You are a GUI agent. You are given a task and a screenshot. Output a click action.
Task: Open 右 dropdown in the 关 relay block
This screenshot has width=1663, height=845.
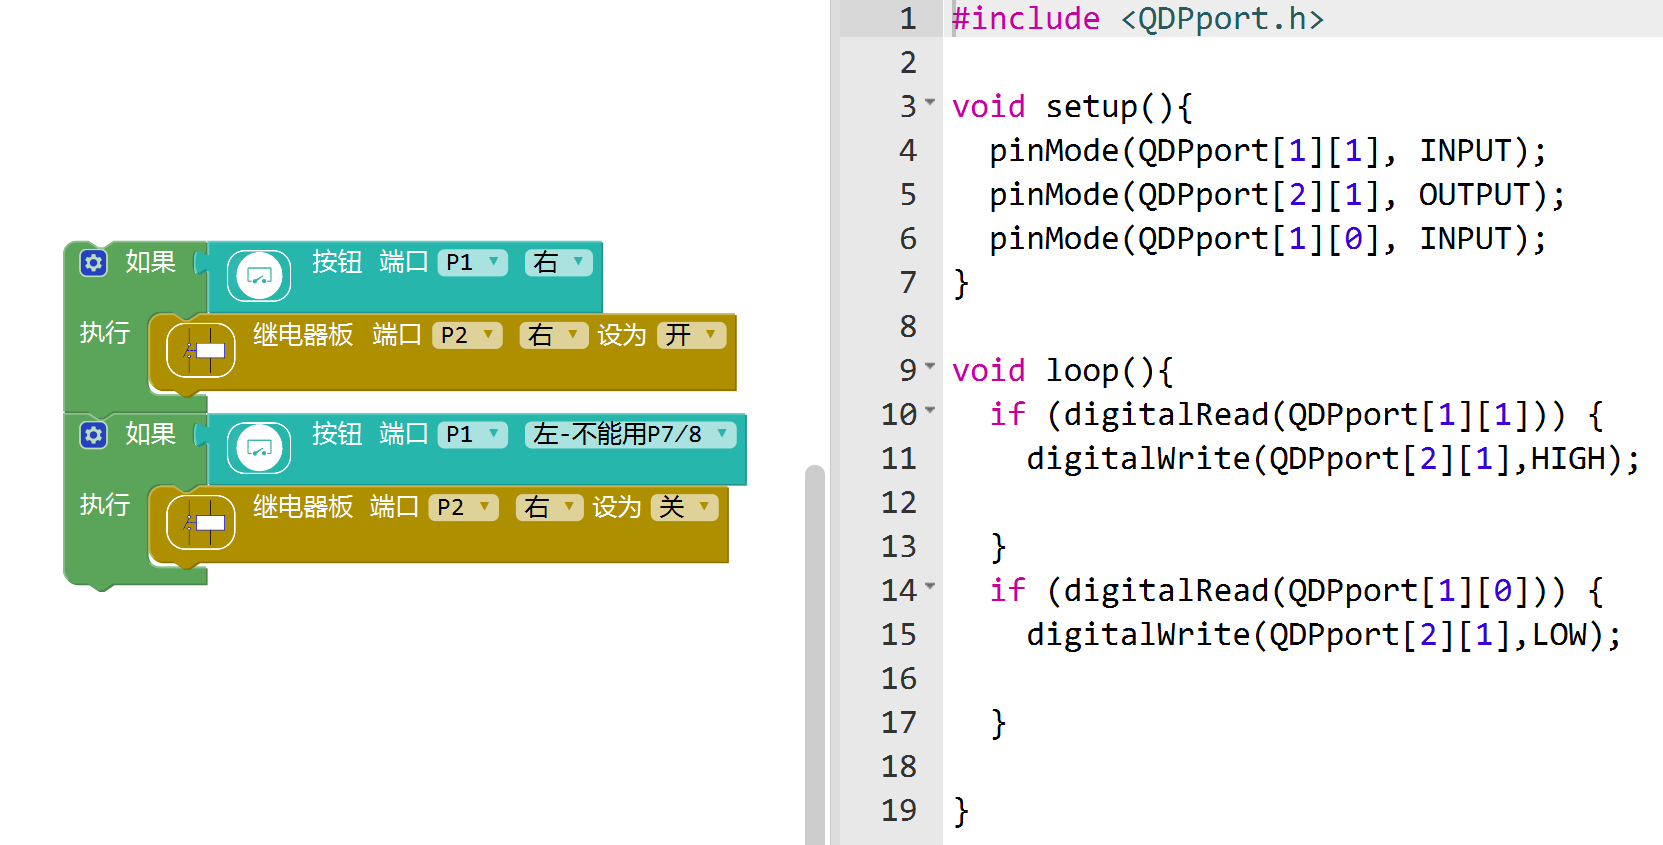549,507
